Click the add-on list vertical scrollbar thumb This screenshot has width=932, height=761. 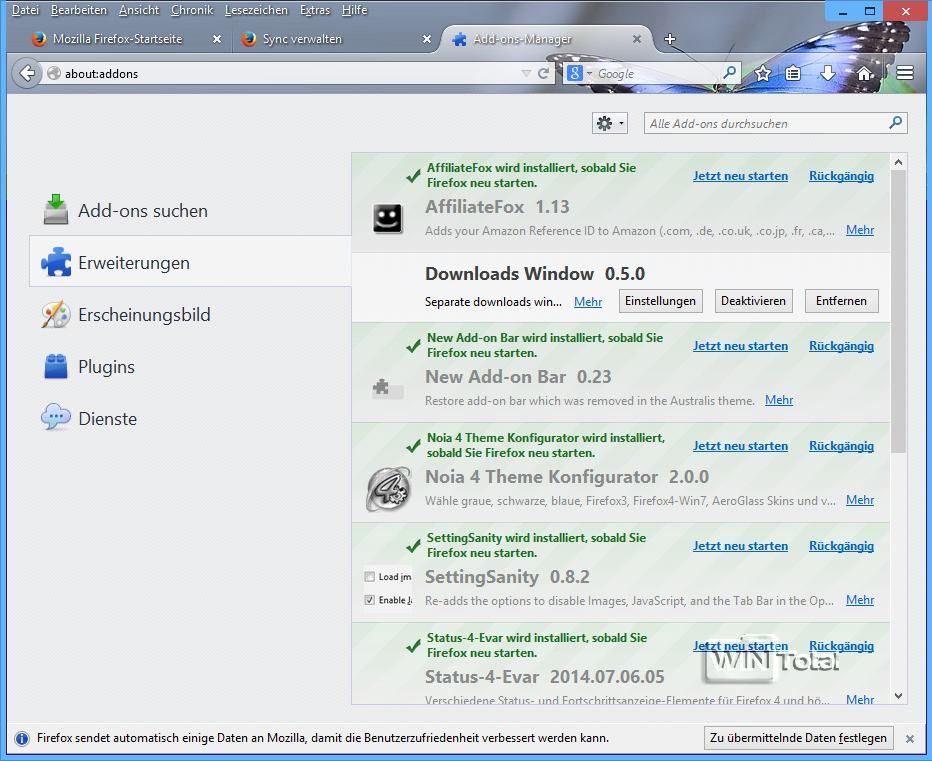coord(898,312)
